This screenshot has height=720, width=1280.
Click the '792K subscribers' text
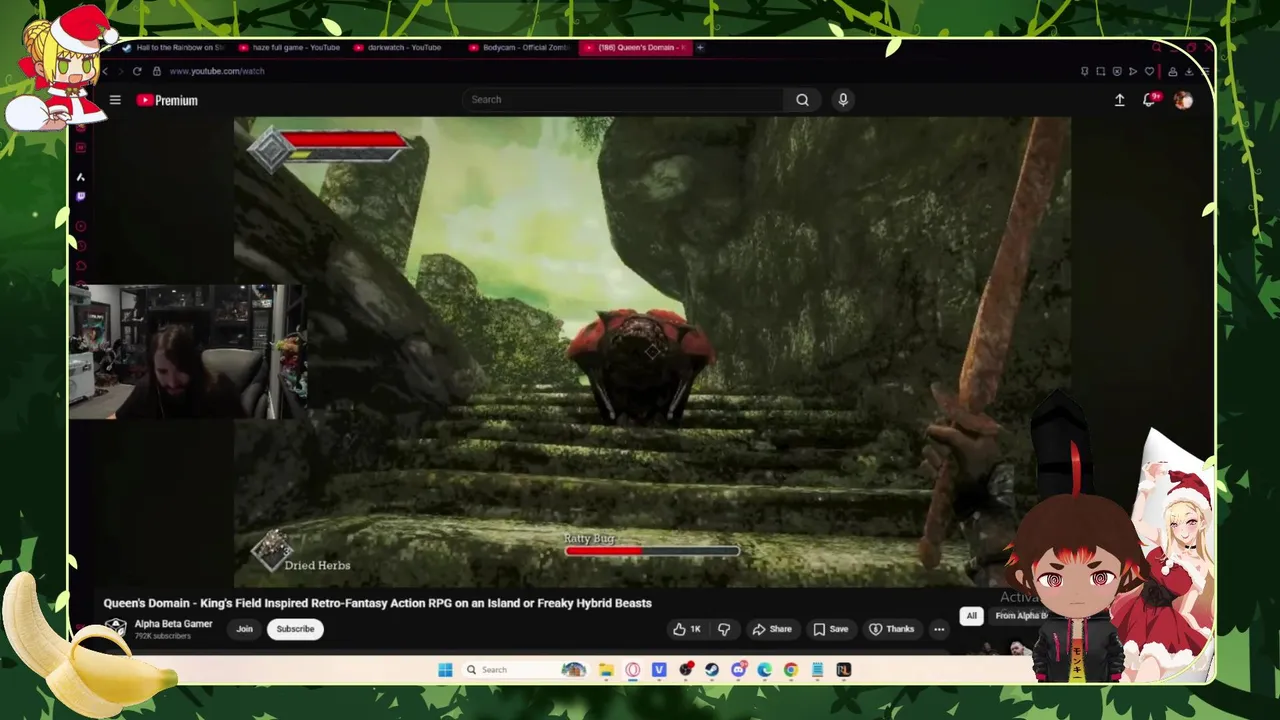(162, 636)
